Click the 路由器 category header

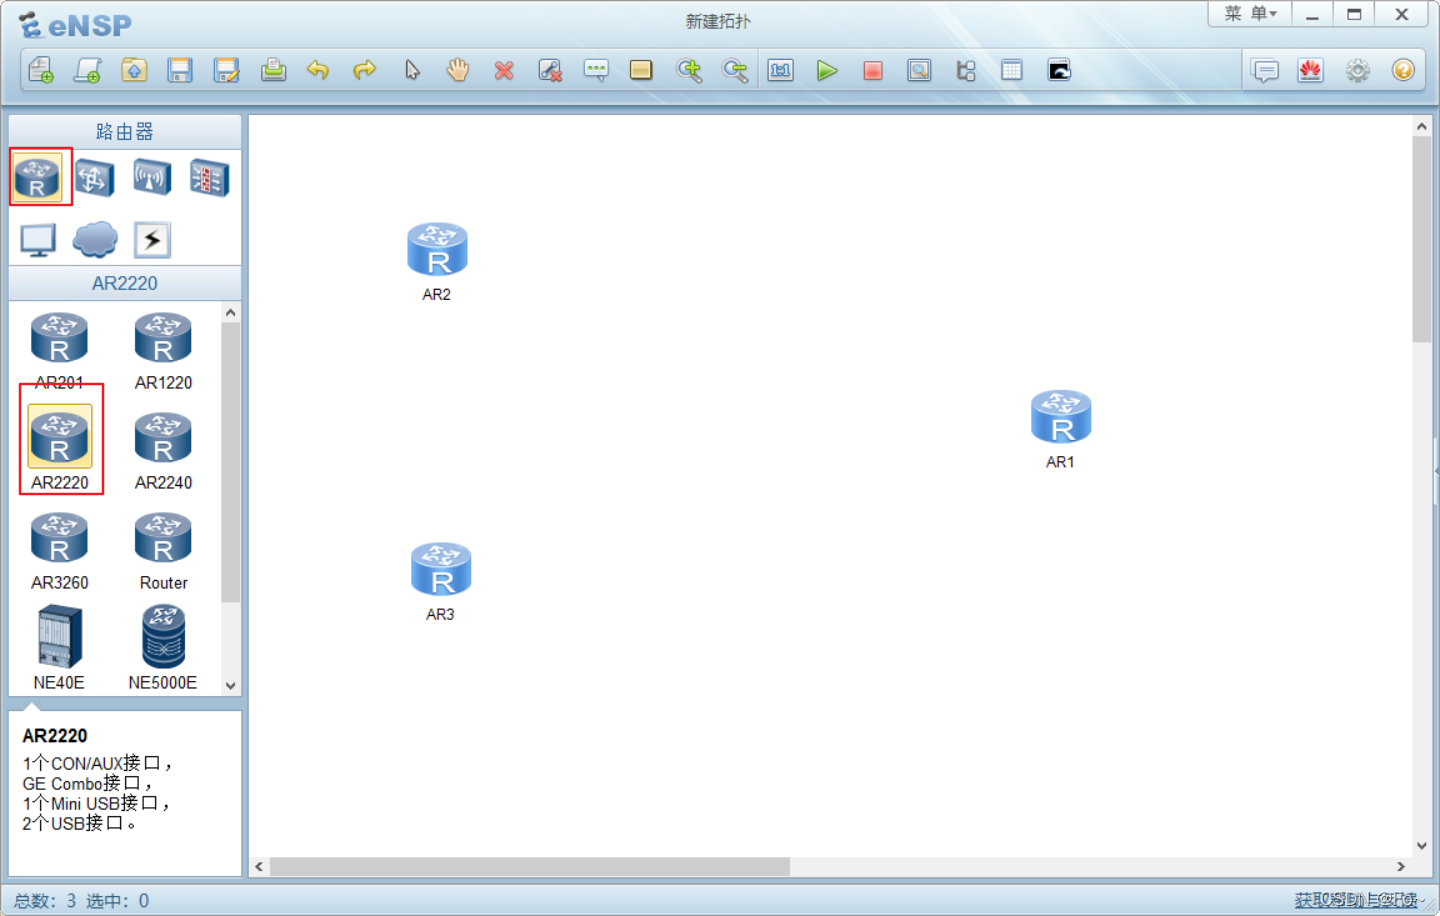pos(125,132)
